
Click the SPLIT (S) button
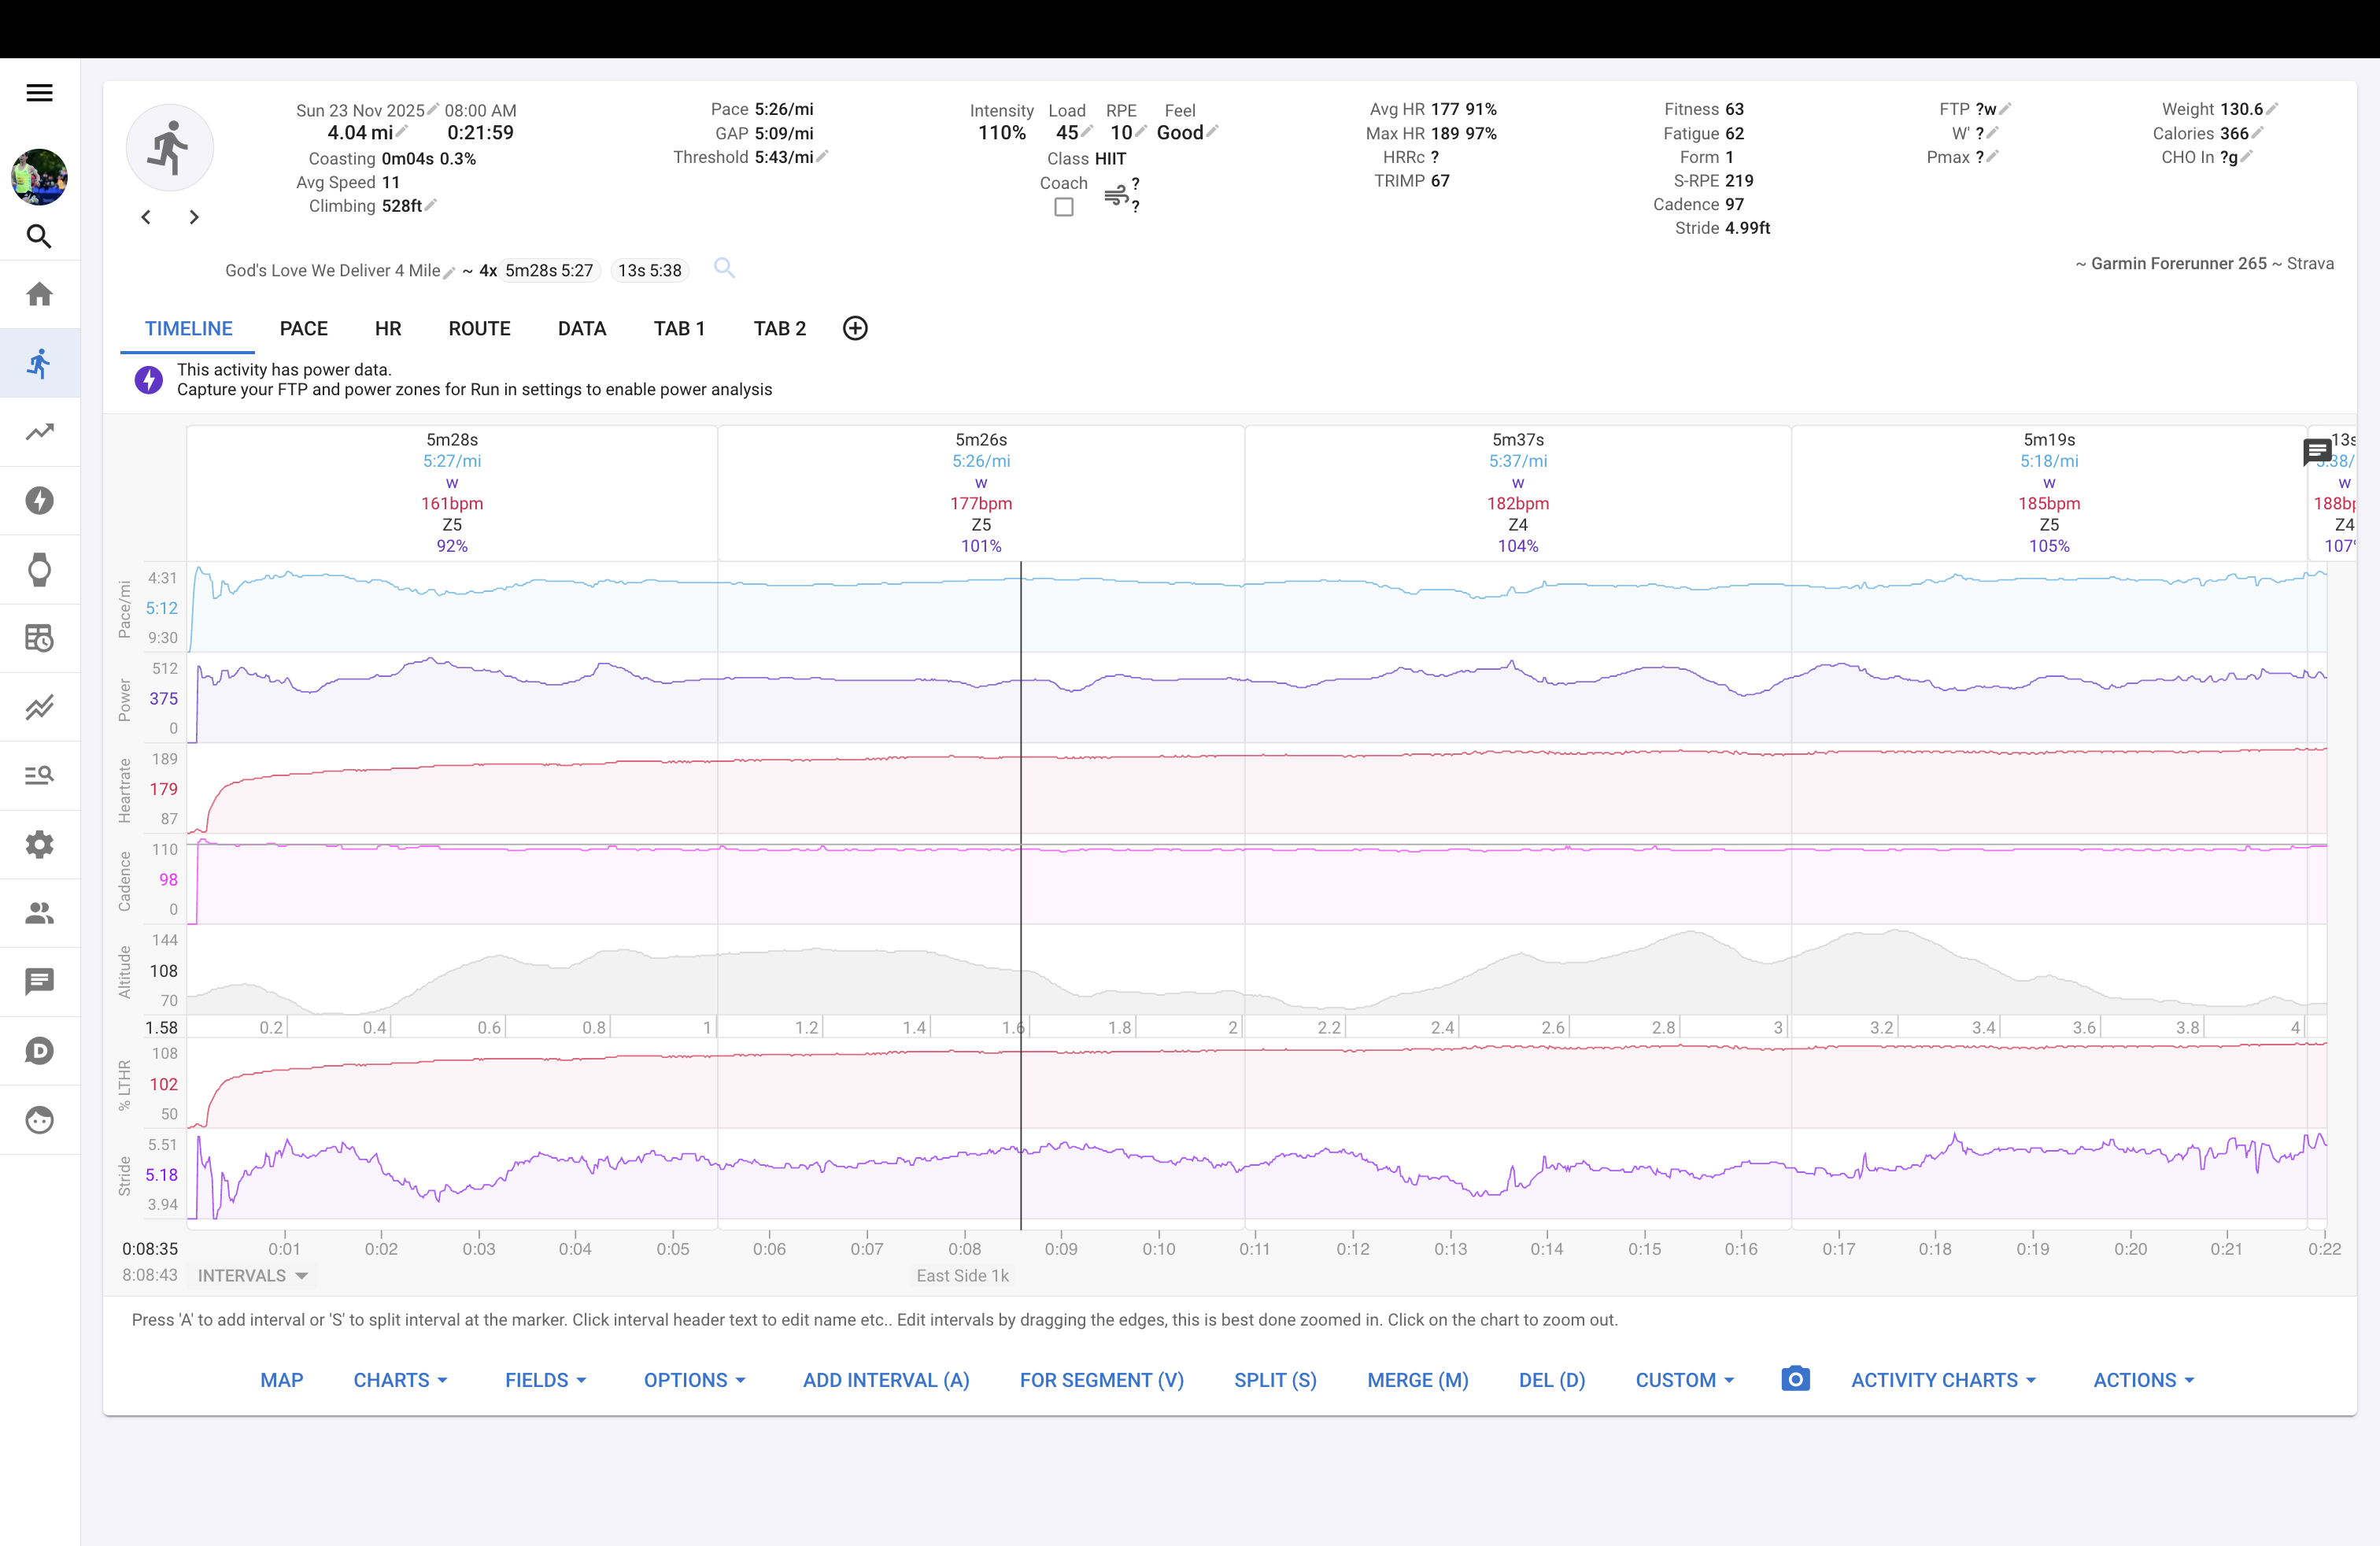(x=1275, y=1380)
